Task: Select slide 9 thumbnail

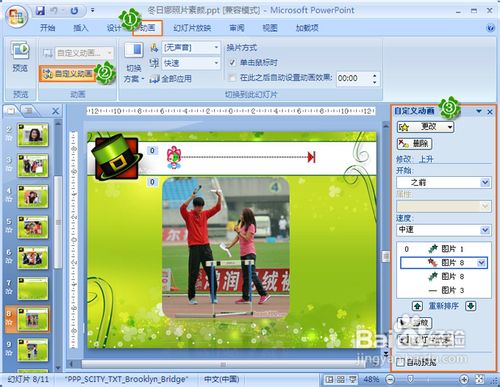Action: pyautogui.click(x=33, y=350)
